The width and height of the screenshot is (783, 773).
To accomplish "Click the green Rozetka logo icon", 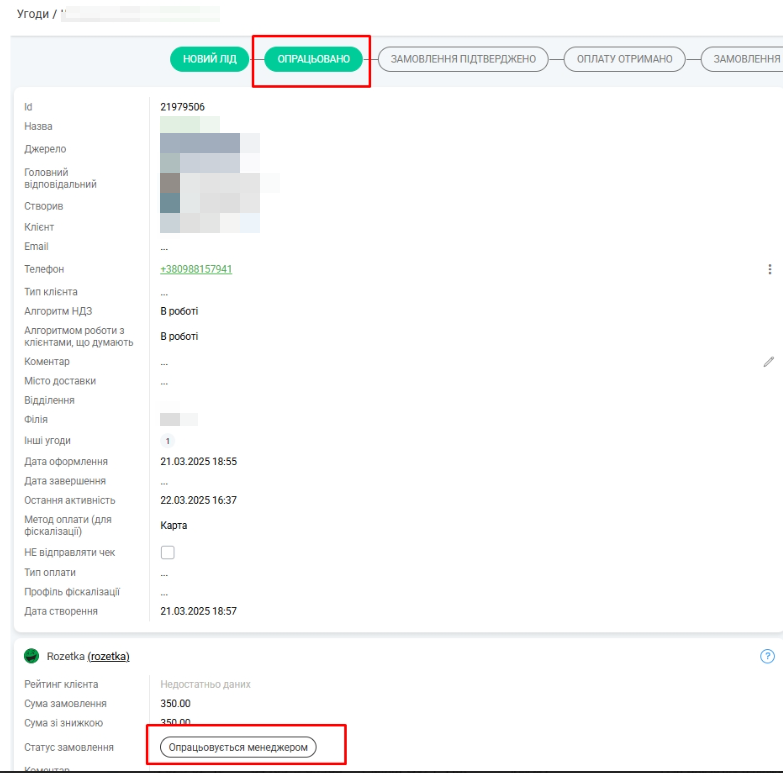I will (31, 656).
